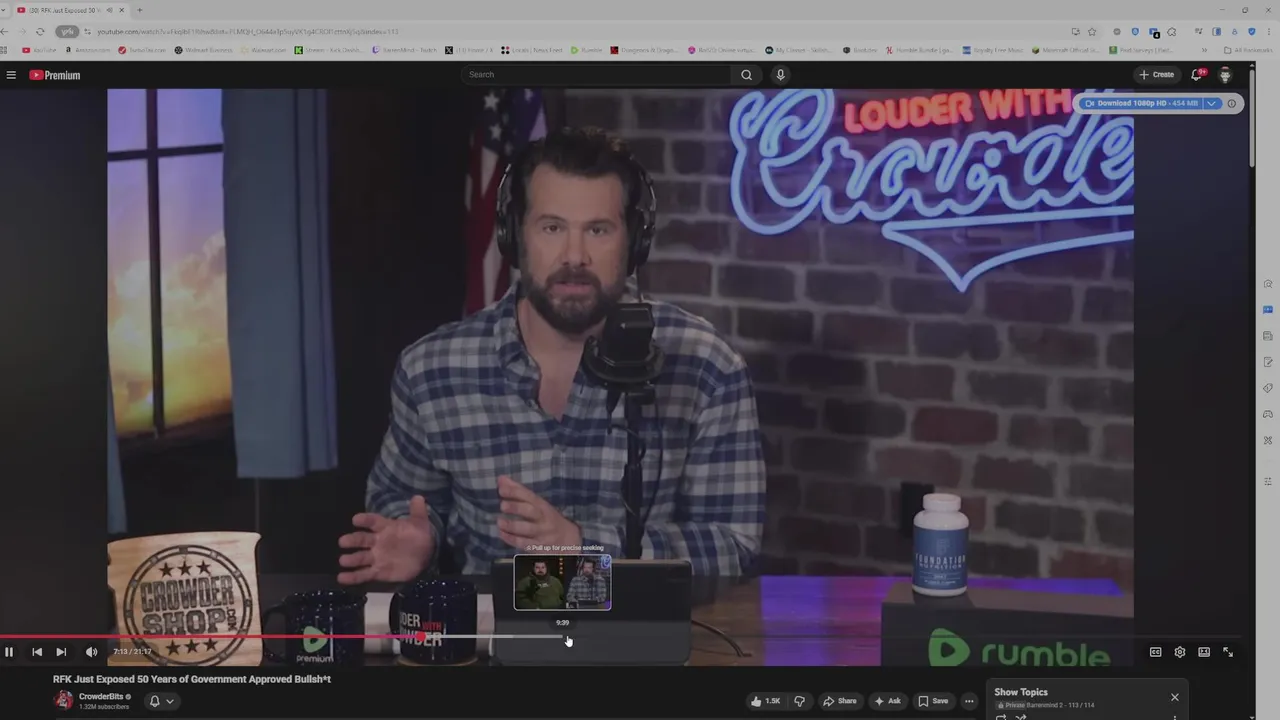This screenshot has width=1280, height=720.
Task: Open the Royalty Free Music bookmark
Action: click(995, 50)
